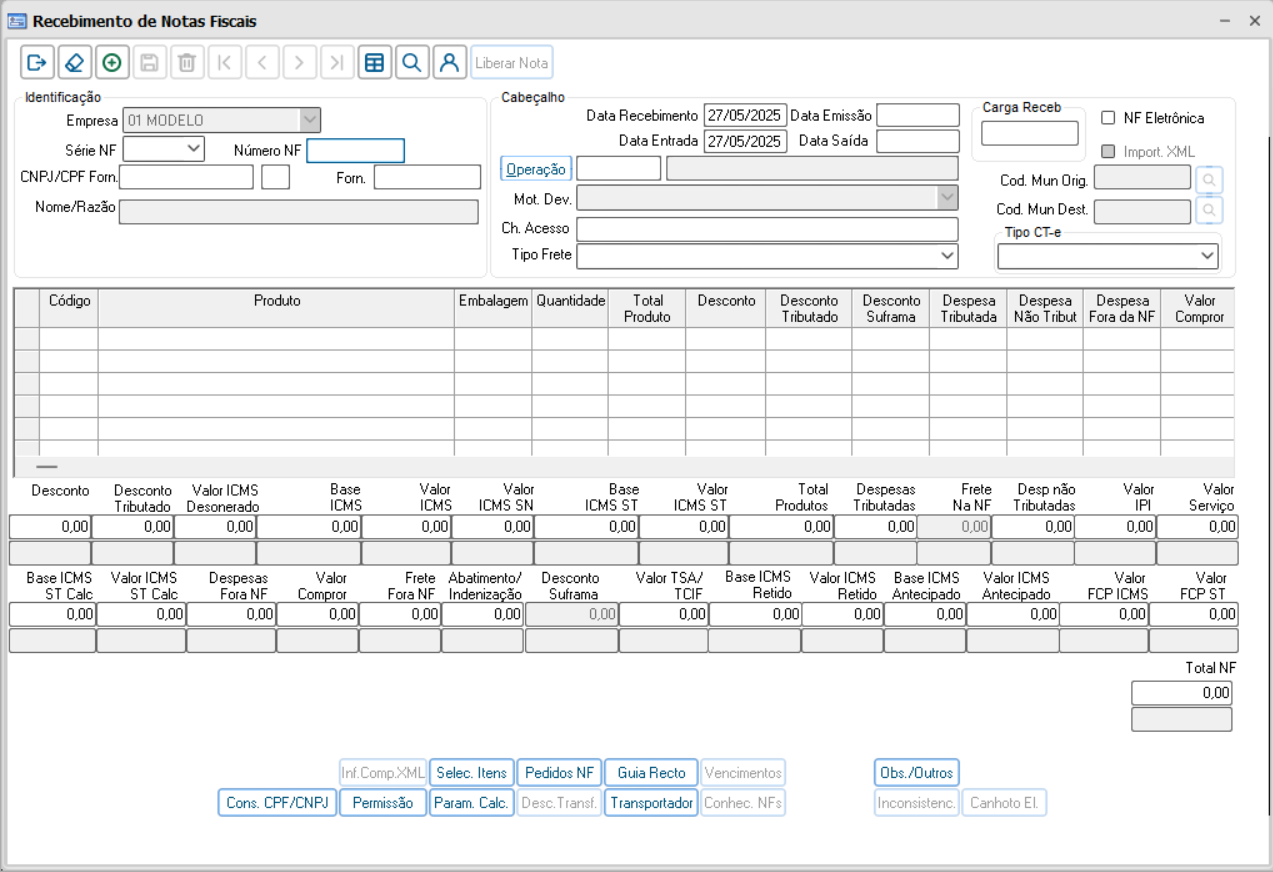Click the exit icon in the toolbar
This screenshot has width=1273, height=872.
pos(37,63)
